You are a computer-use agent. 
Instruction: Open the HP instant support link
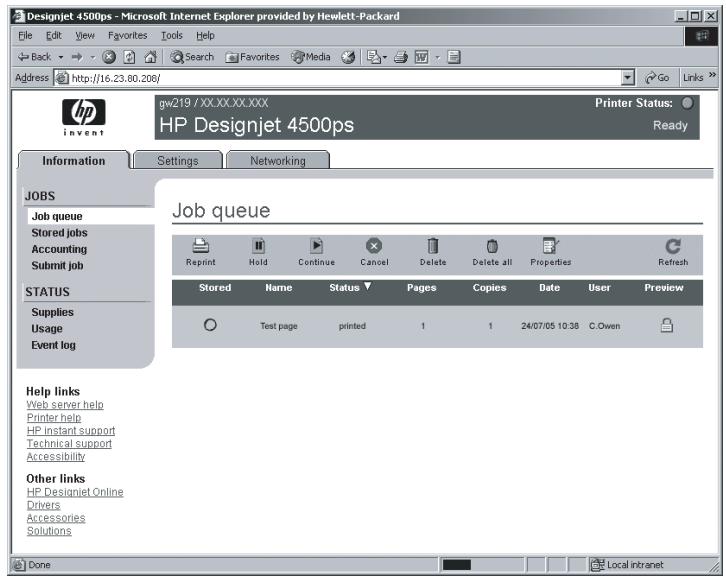(71, 430)
